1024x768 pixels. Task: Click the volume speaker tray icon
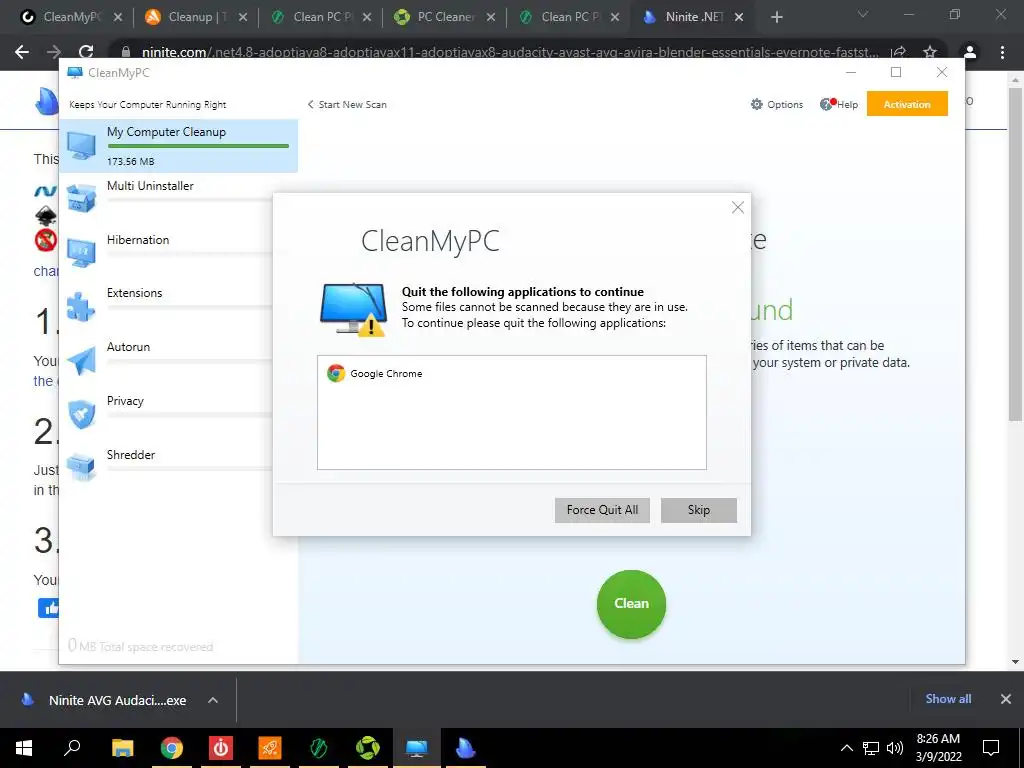pyautogui.click(x=895, y=748)
